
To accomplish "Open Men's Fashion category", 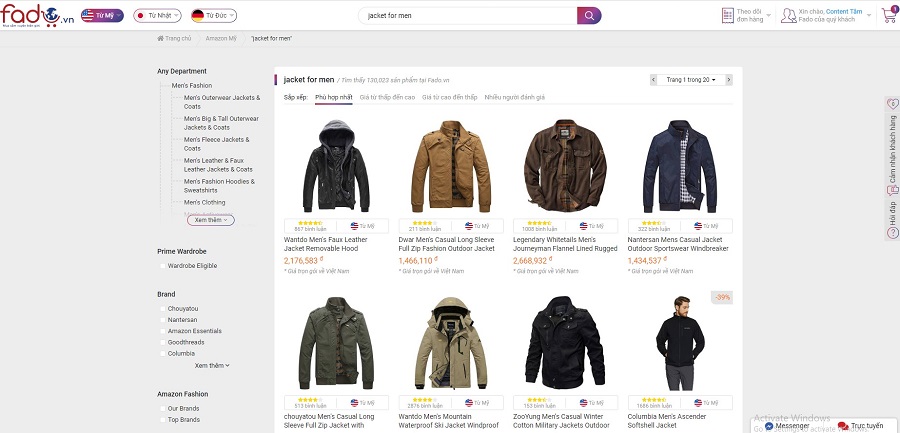I will click(x=192, y=86).
